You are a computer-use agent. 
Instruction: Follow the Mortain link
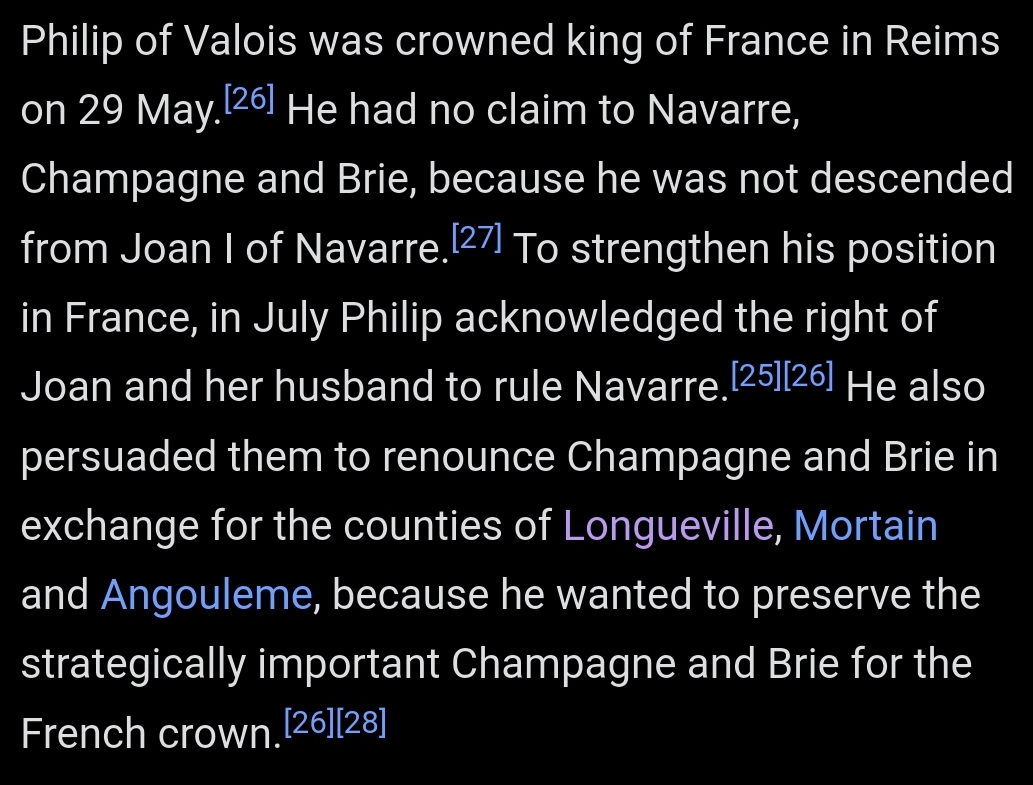pyautogui.click(x=866, y=525)
